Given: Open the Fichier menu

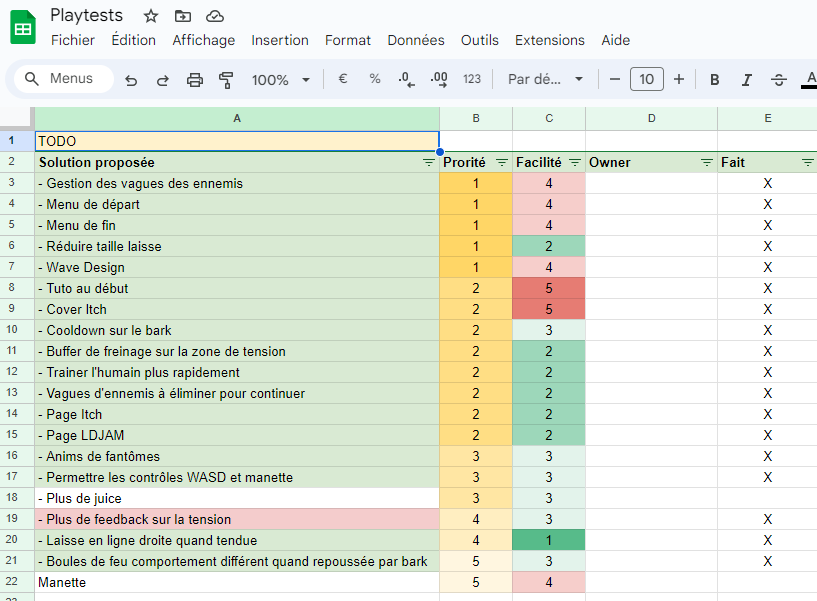Looking at the screenshot, I should click(73, 40).
